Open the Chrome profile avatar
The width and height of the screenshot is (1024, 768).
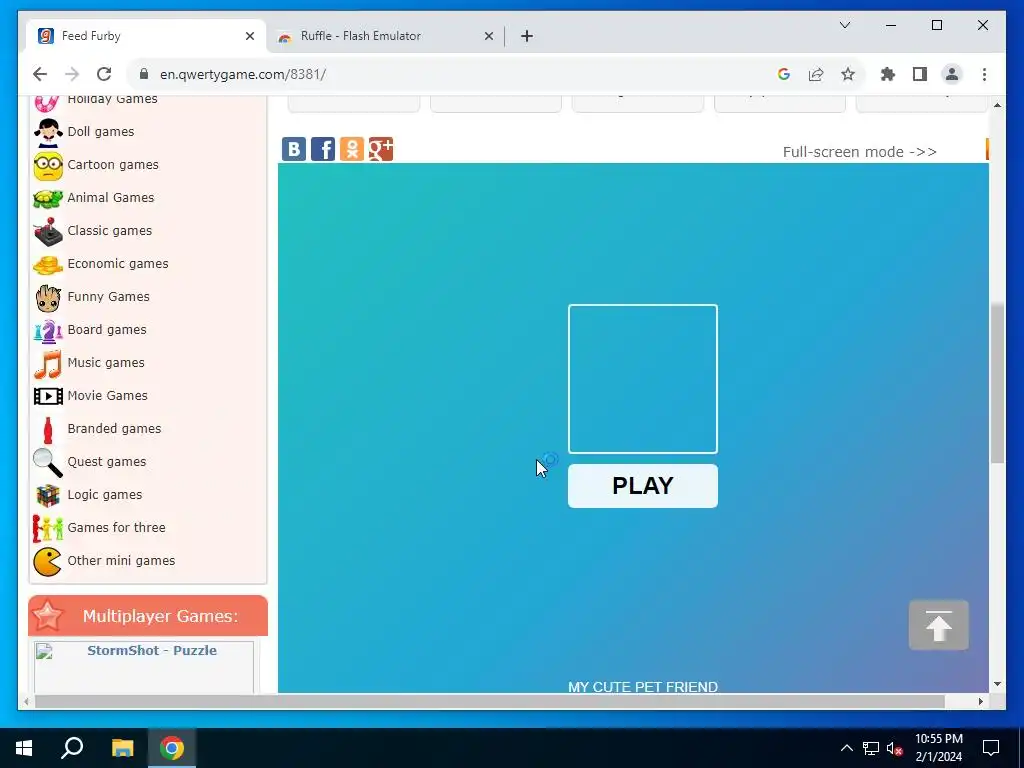click(x=952, y=74)
